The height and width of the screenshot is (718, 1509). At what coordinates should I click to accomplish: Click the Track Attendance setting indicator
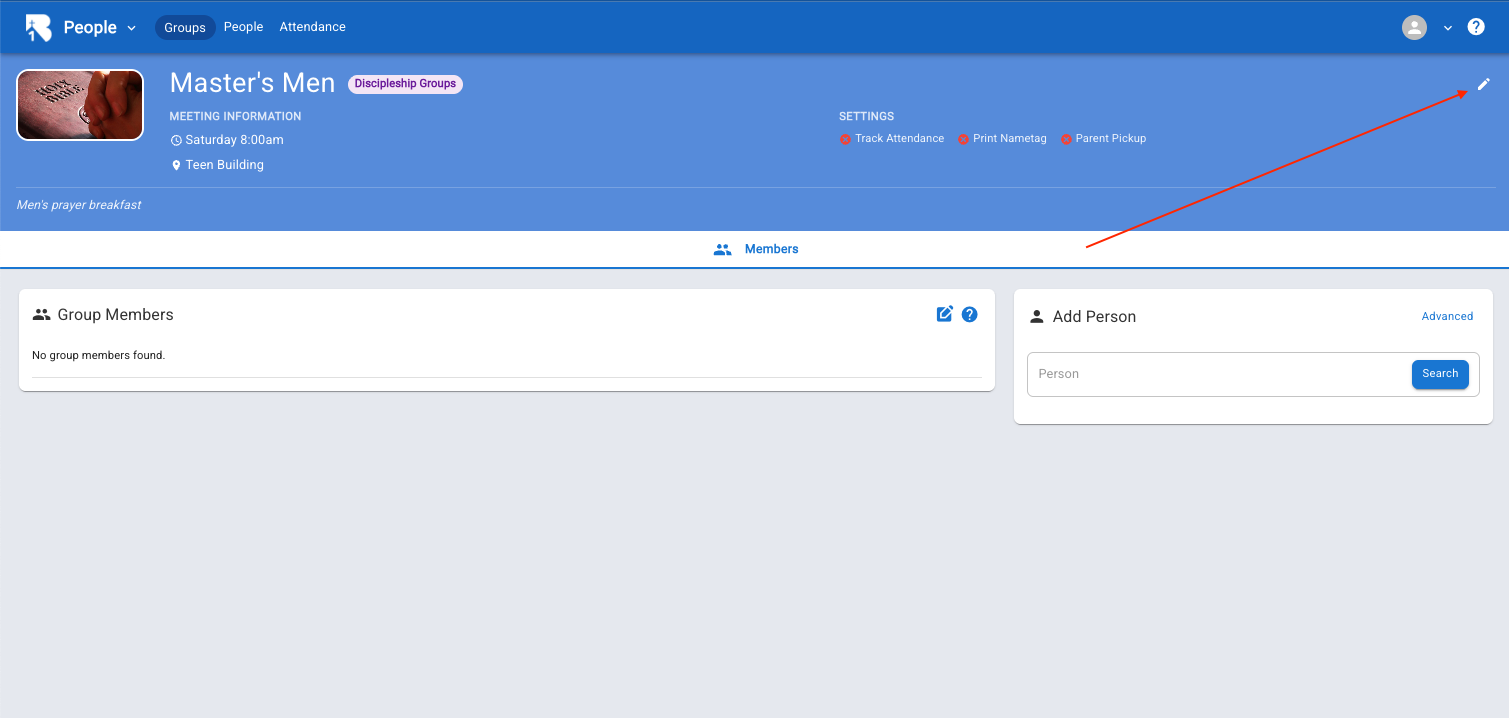[846, 139]
